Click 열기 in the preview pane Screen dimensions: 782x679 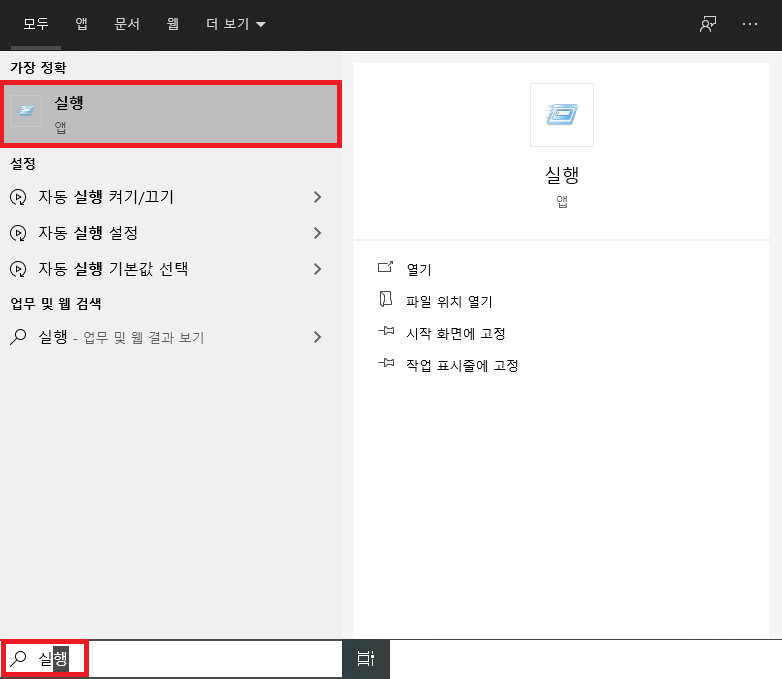pos(418,269)
